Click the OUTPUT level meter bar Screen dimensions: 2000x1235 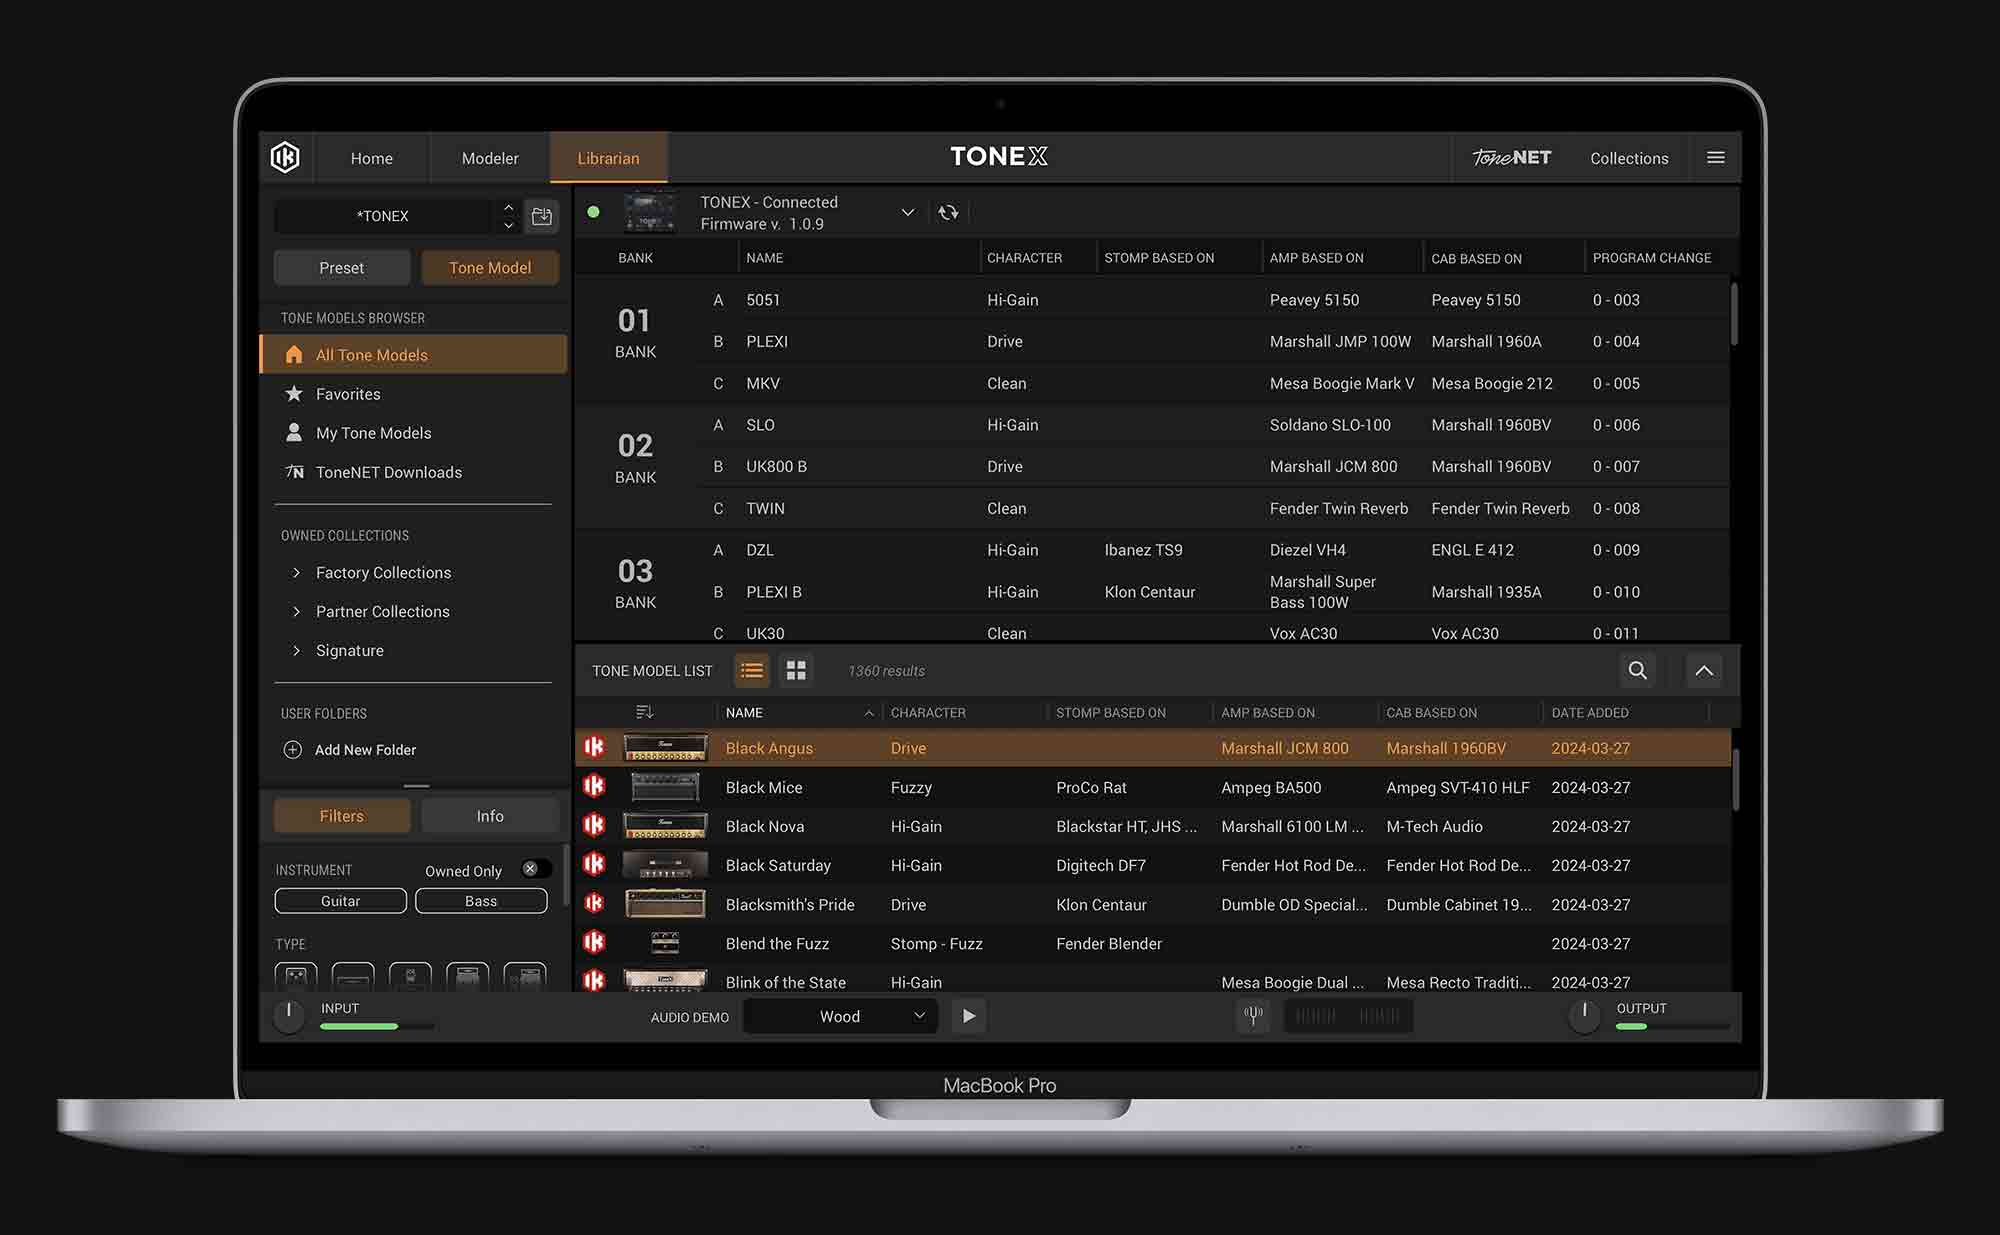click(x=1672, y=1026)
